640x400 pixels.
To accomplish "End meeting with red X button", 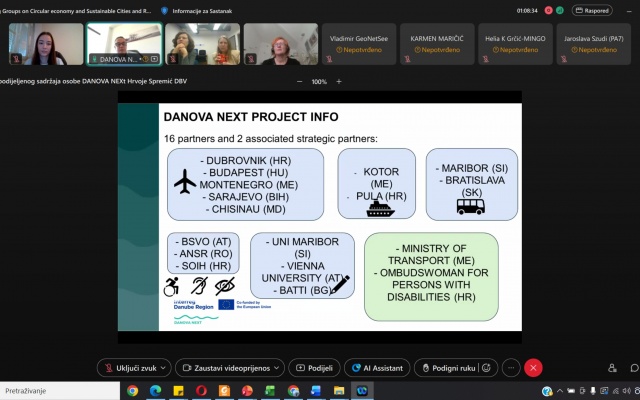I will click(x=533, y=368).
